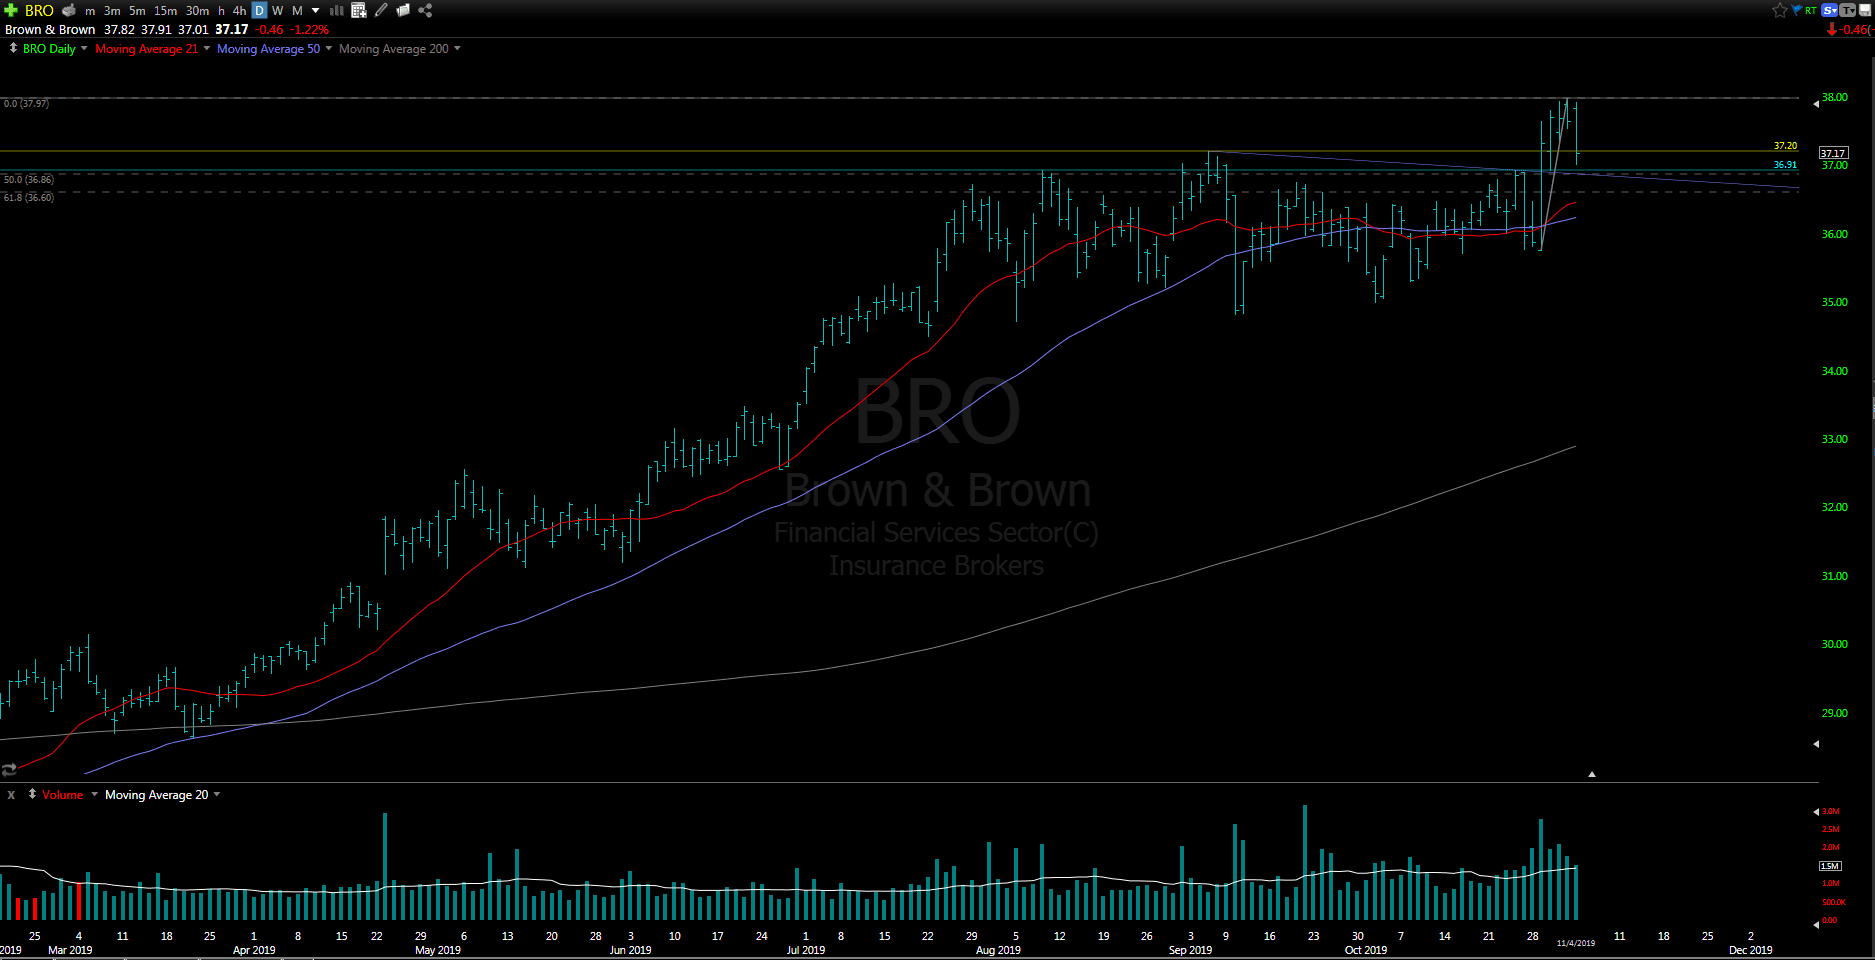The image size is (1875, 960).
Task: Click the green plus add-symbol icon
Action: [11, 10]
